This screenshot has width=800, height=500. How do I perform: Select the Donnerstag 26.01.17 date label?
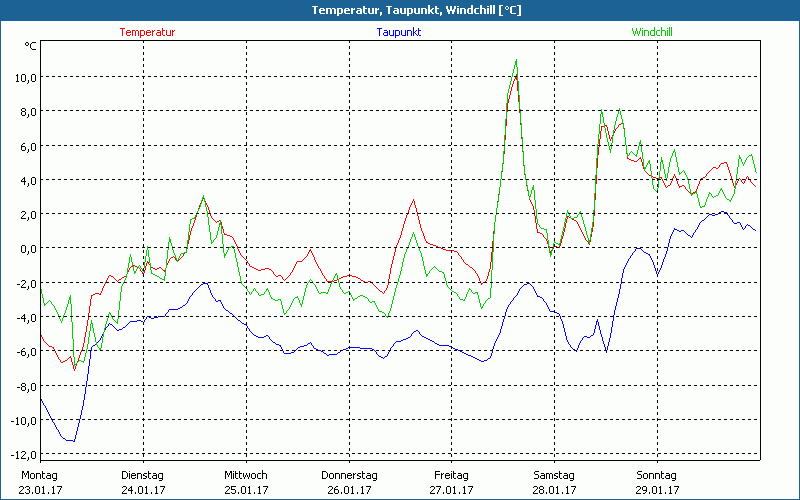pyautogui.click(x=348, y=482)
